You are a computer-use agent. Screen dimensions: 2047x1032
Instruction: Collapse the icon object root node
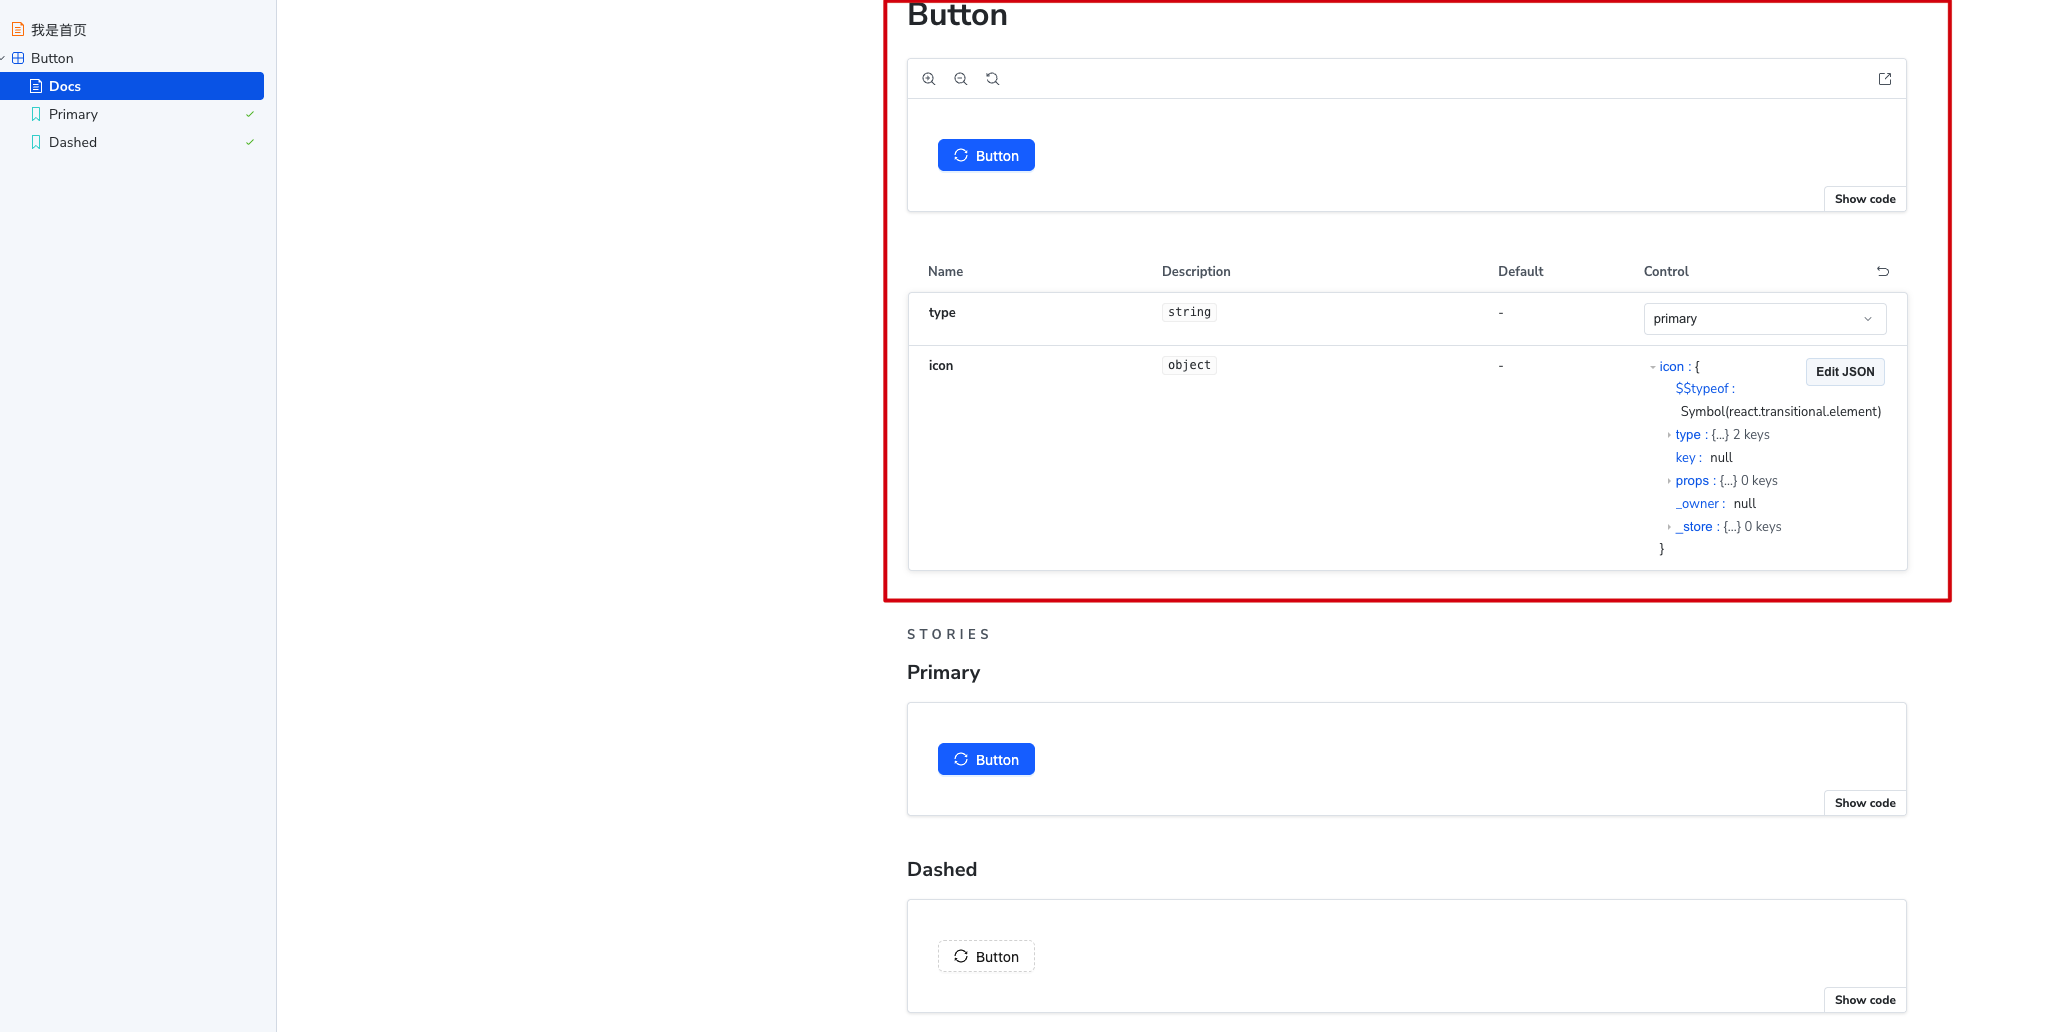(x=1653, y=367)
